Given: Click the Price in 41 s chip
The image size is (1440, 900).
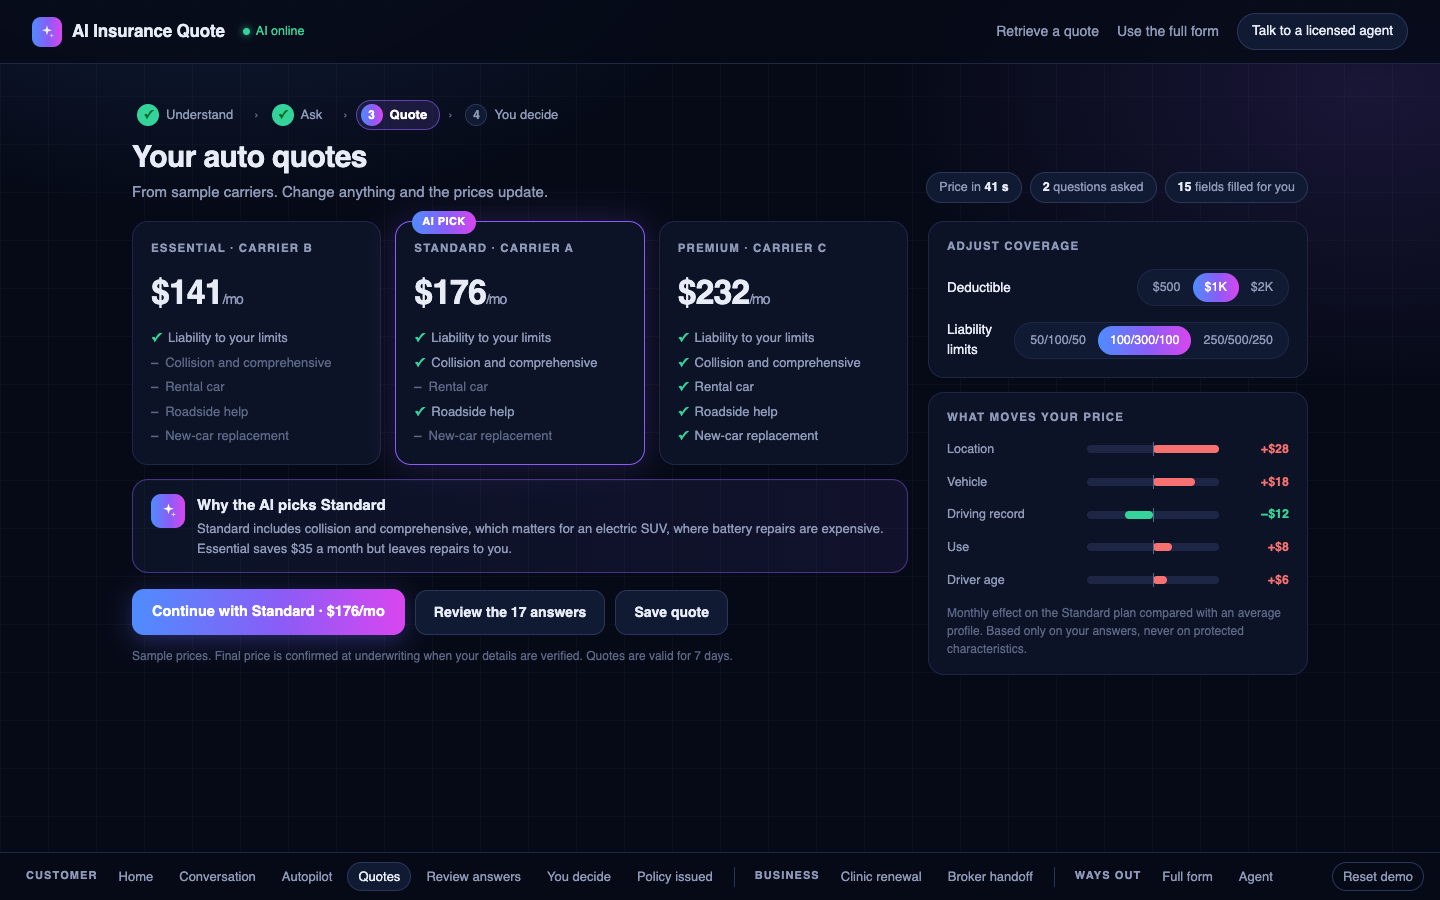Looking at the screenshot, I should [974, 187].
